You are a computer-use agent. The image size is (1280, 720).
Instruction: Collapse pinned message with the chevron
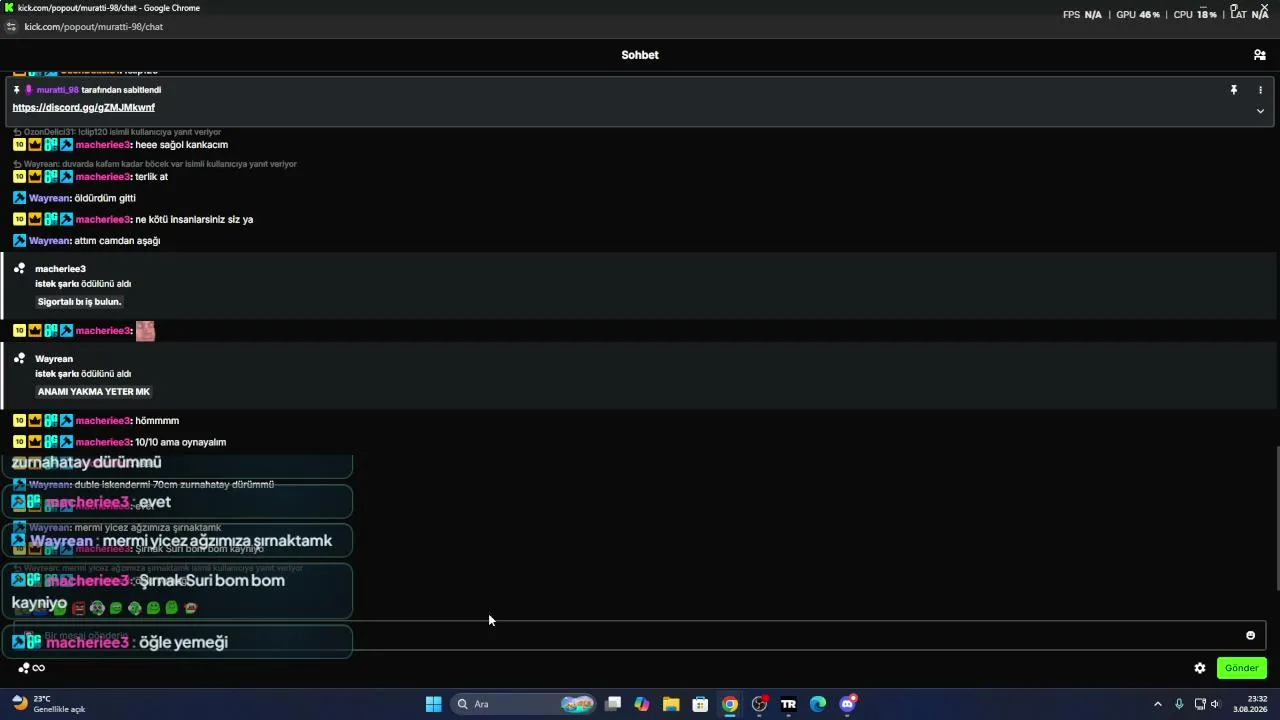(x=1260, y=111)
